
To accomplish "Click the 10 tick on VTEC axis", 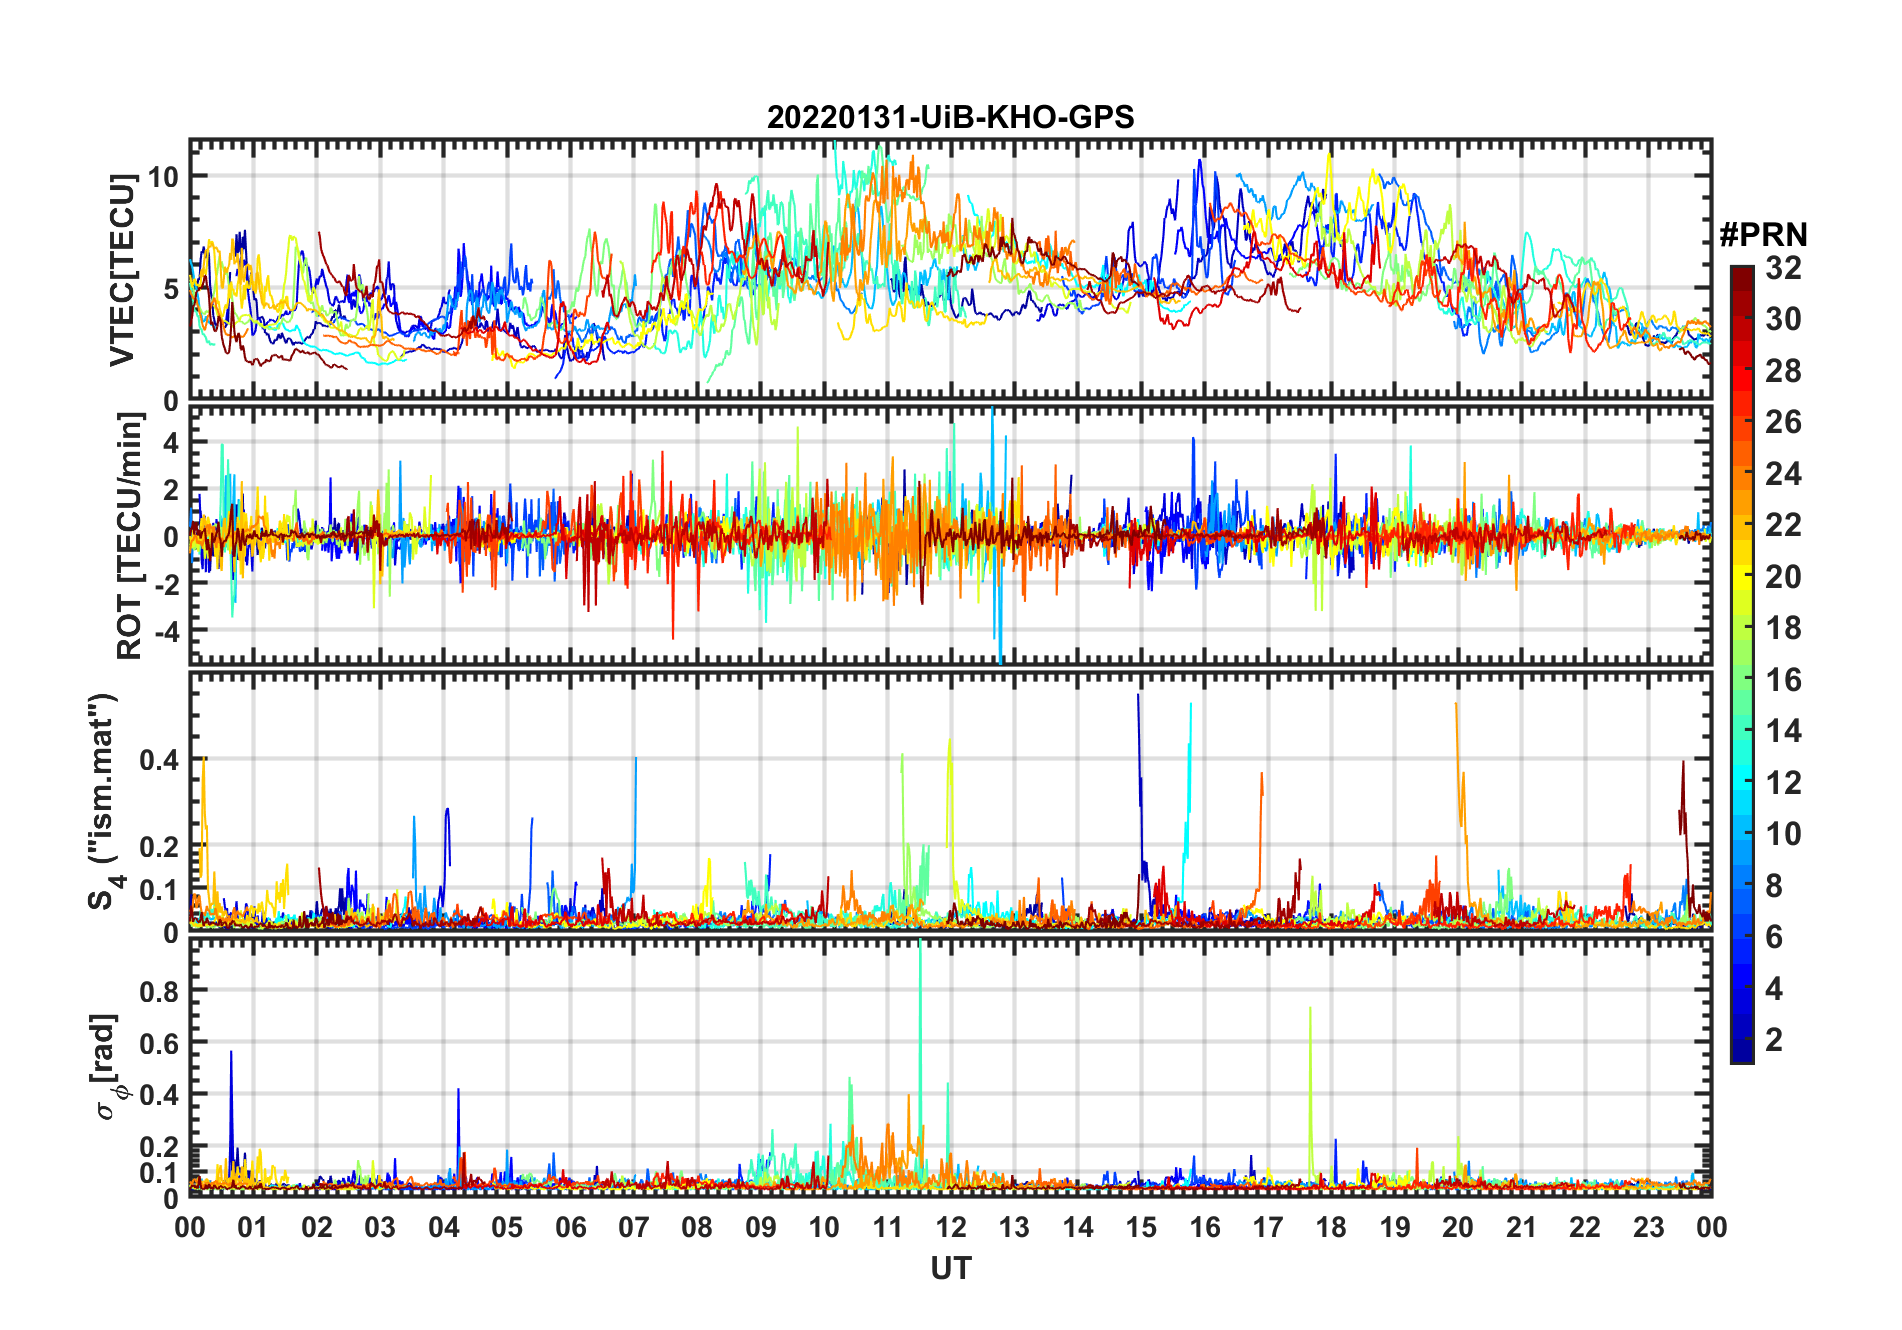I will [x=163, y=176].
